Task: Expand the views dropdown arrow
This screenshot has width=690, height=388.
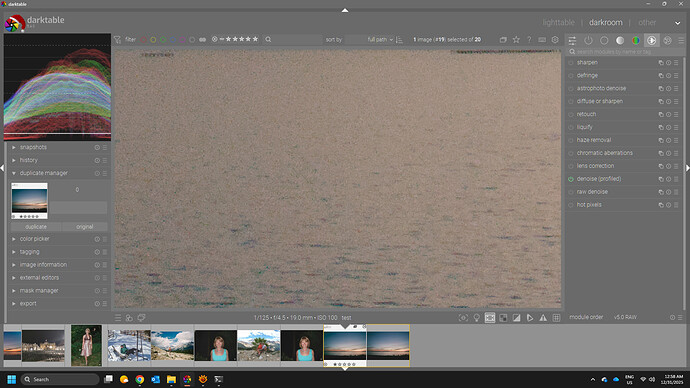Action: [x=678, y=23]
